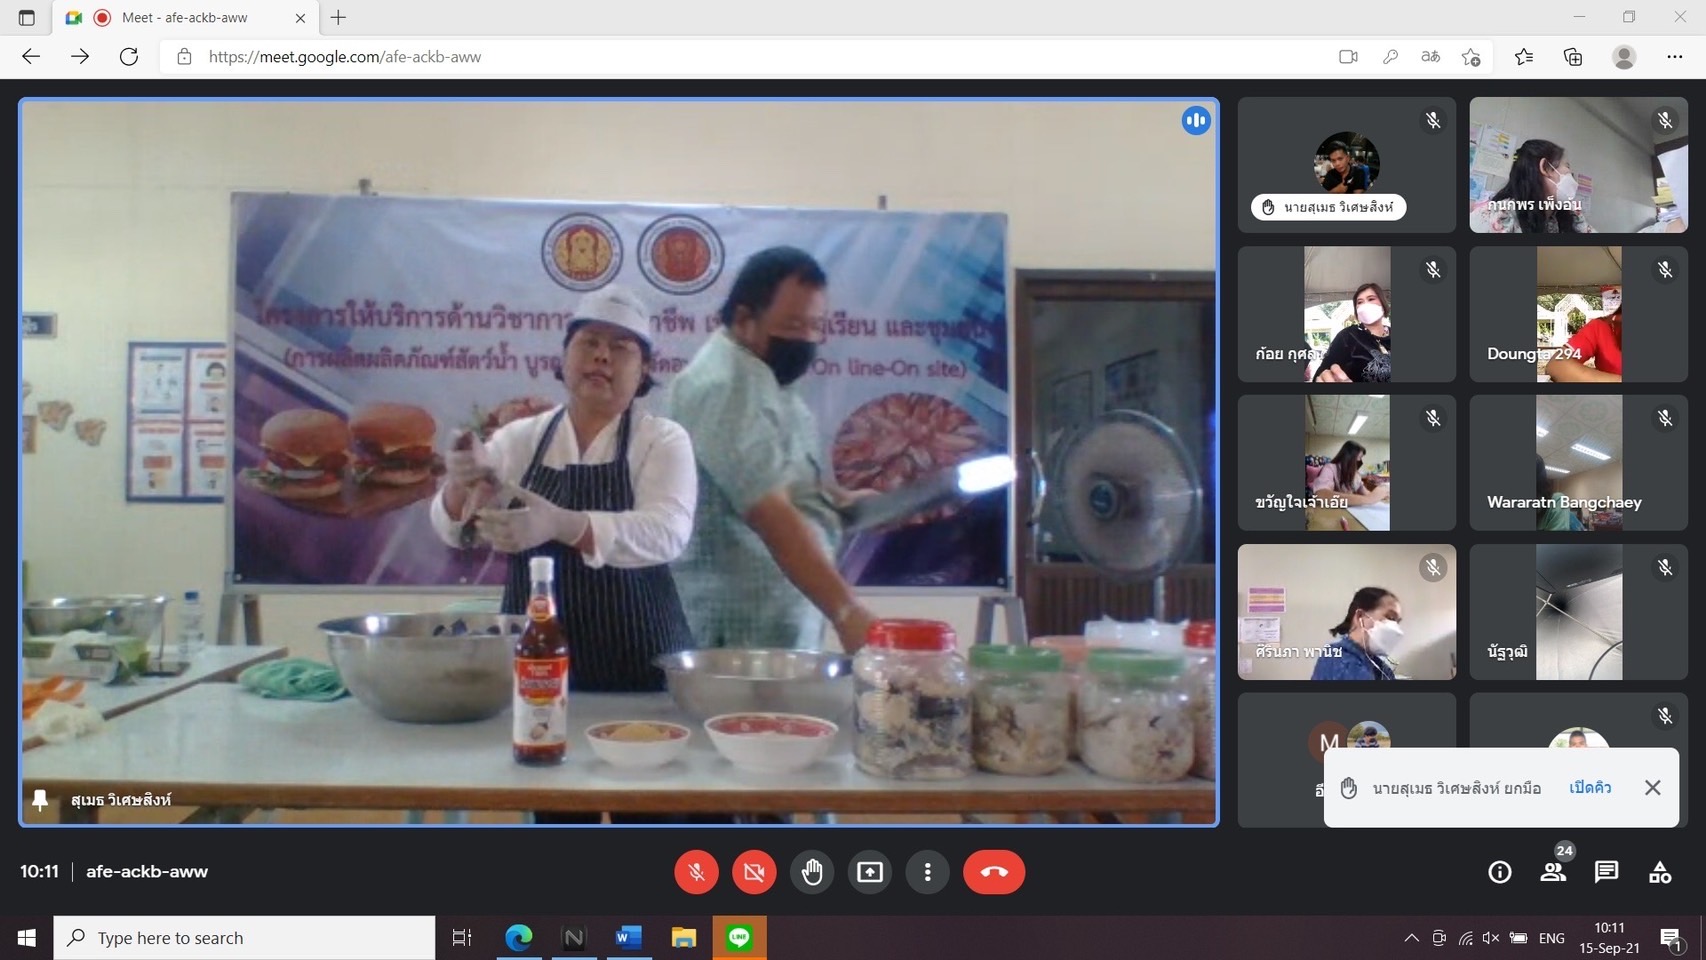The image size is (1706, 960).
Task: Leave the call with red hang-up button
Action: [x=993, y=872]
